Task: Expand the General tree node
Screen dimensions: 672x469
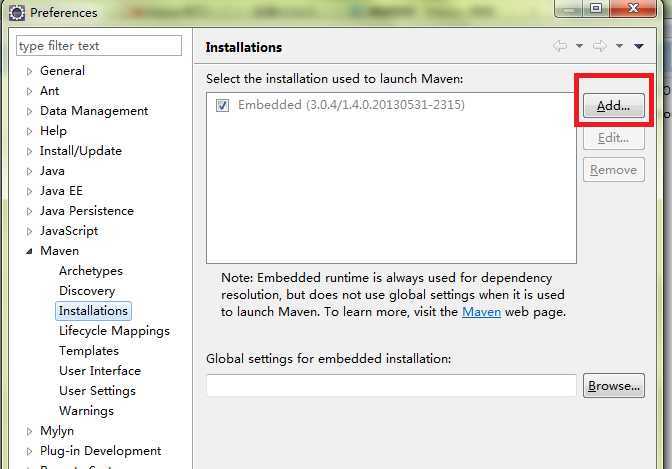Action: [29, 71]
